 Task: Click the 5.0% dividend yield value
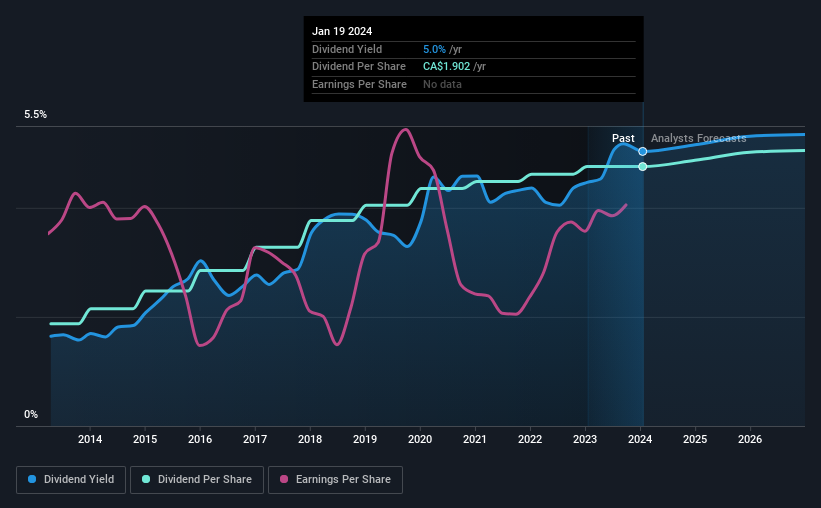click(434, 49)
